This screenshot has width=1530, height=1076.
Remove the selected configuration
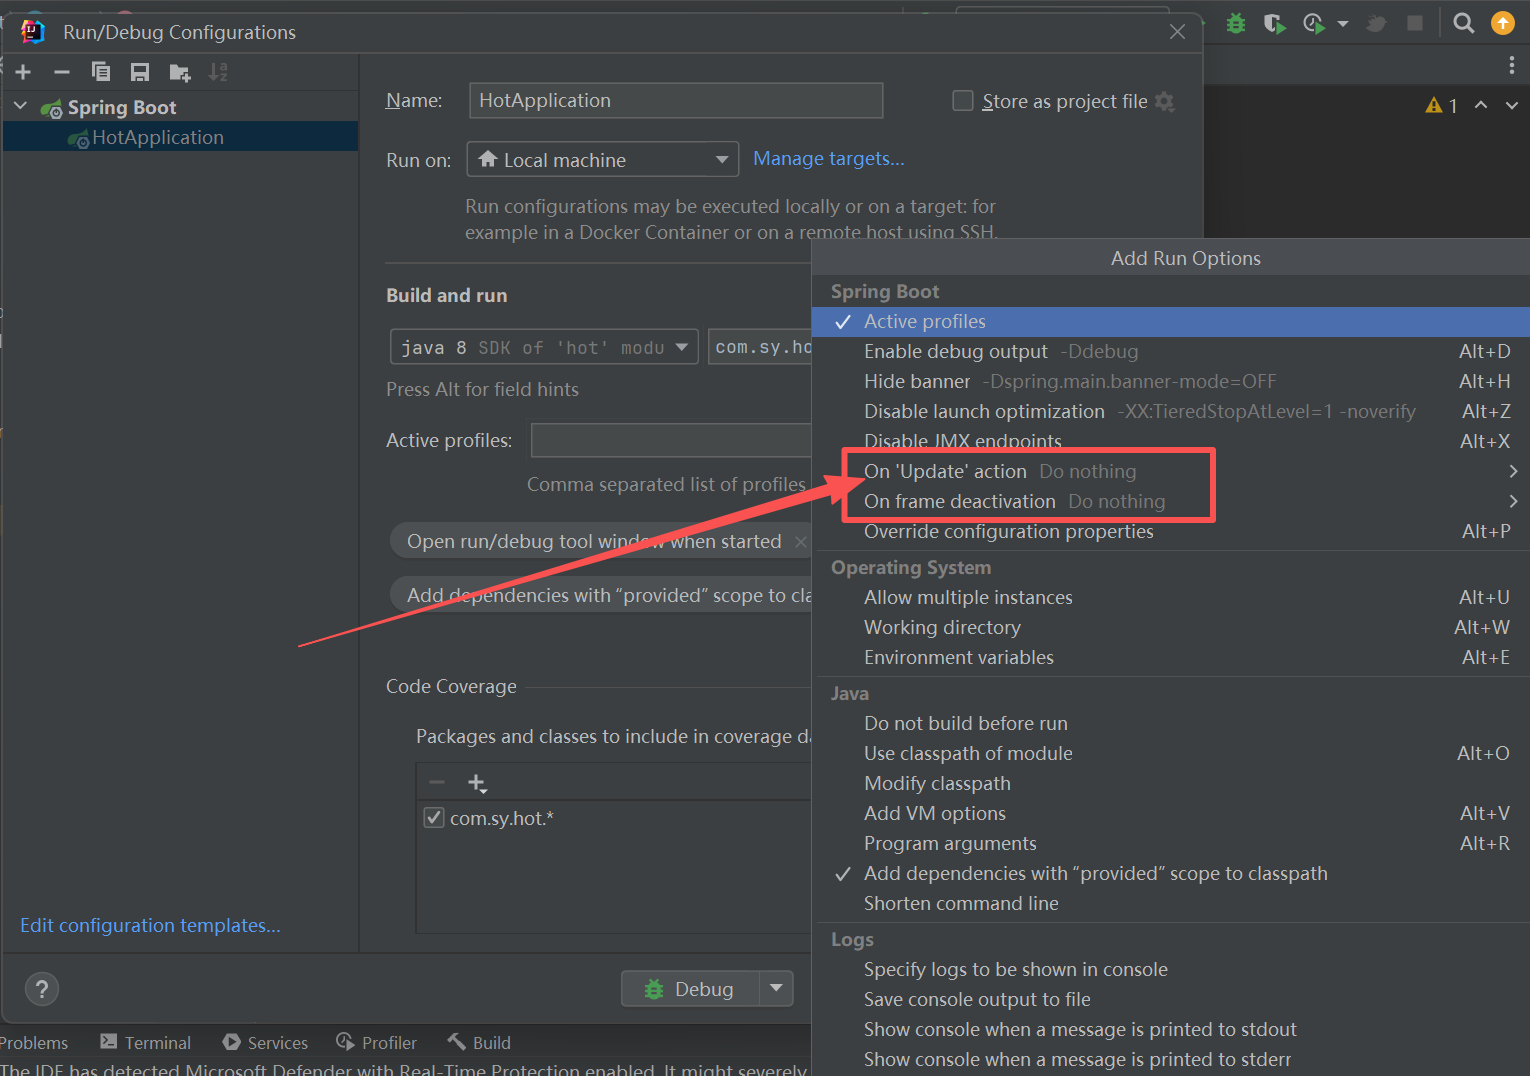point(61,72)
